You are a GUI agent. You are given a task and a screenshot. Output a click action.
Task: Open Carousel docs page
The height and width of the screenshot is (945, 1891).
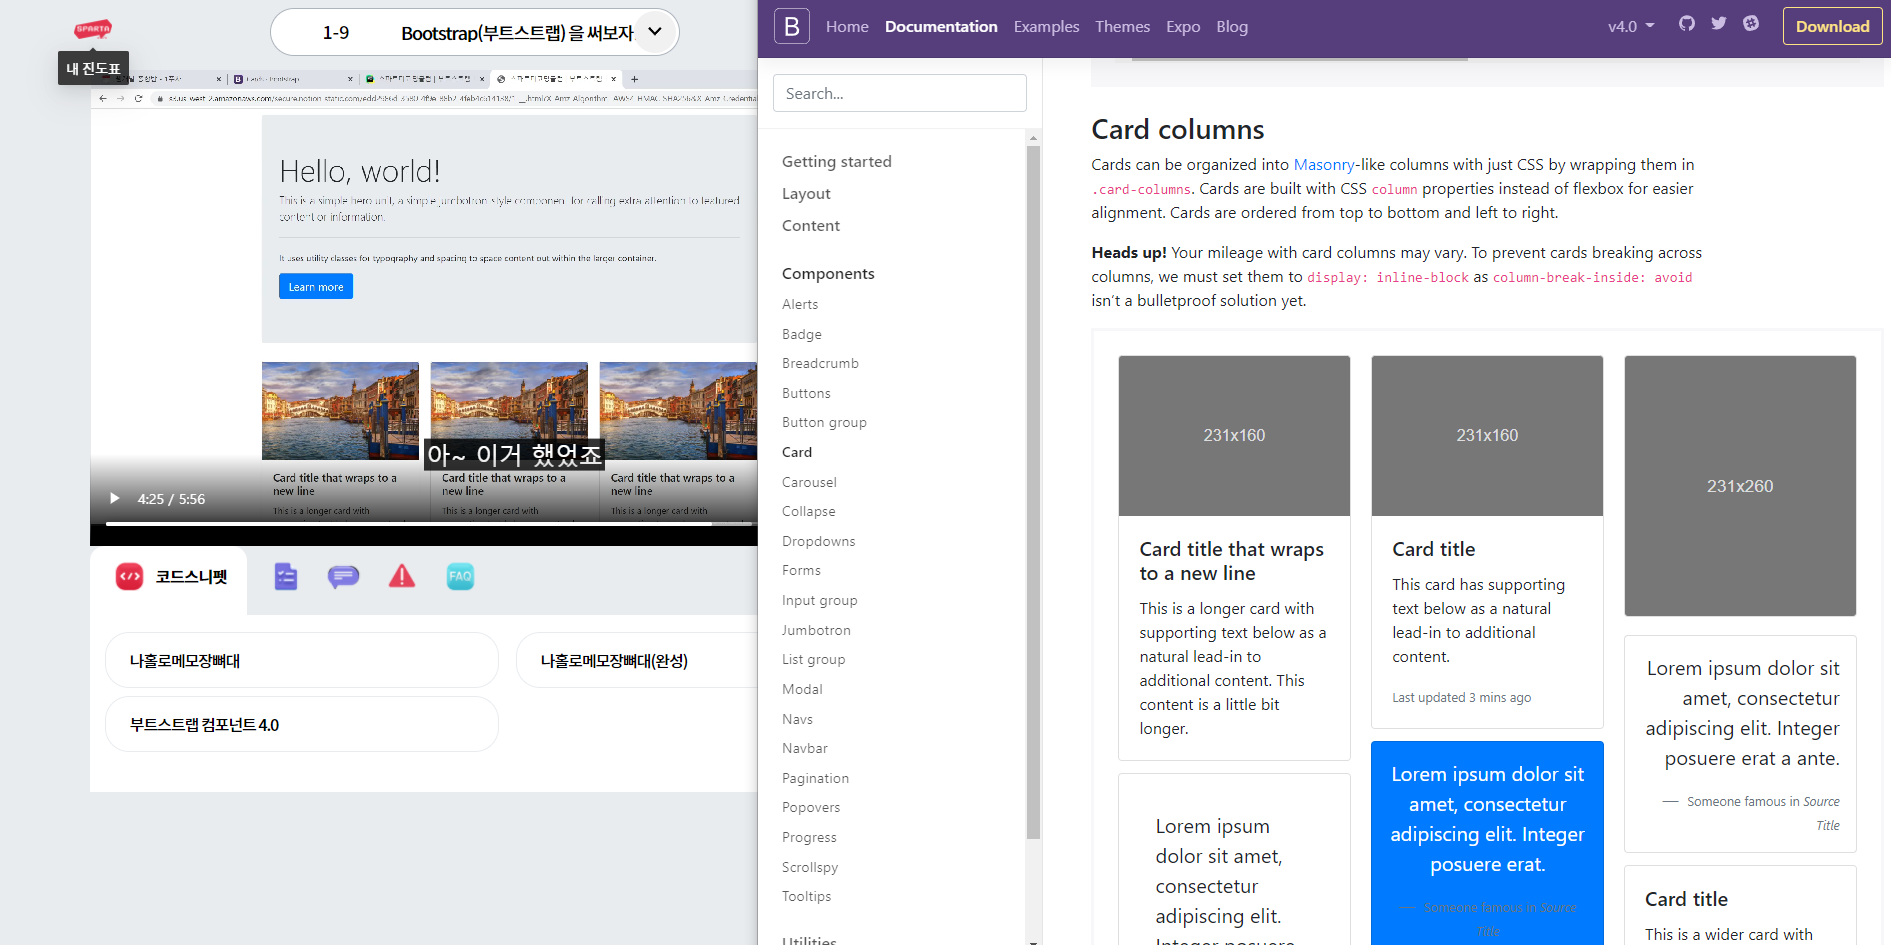point(809,482)
